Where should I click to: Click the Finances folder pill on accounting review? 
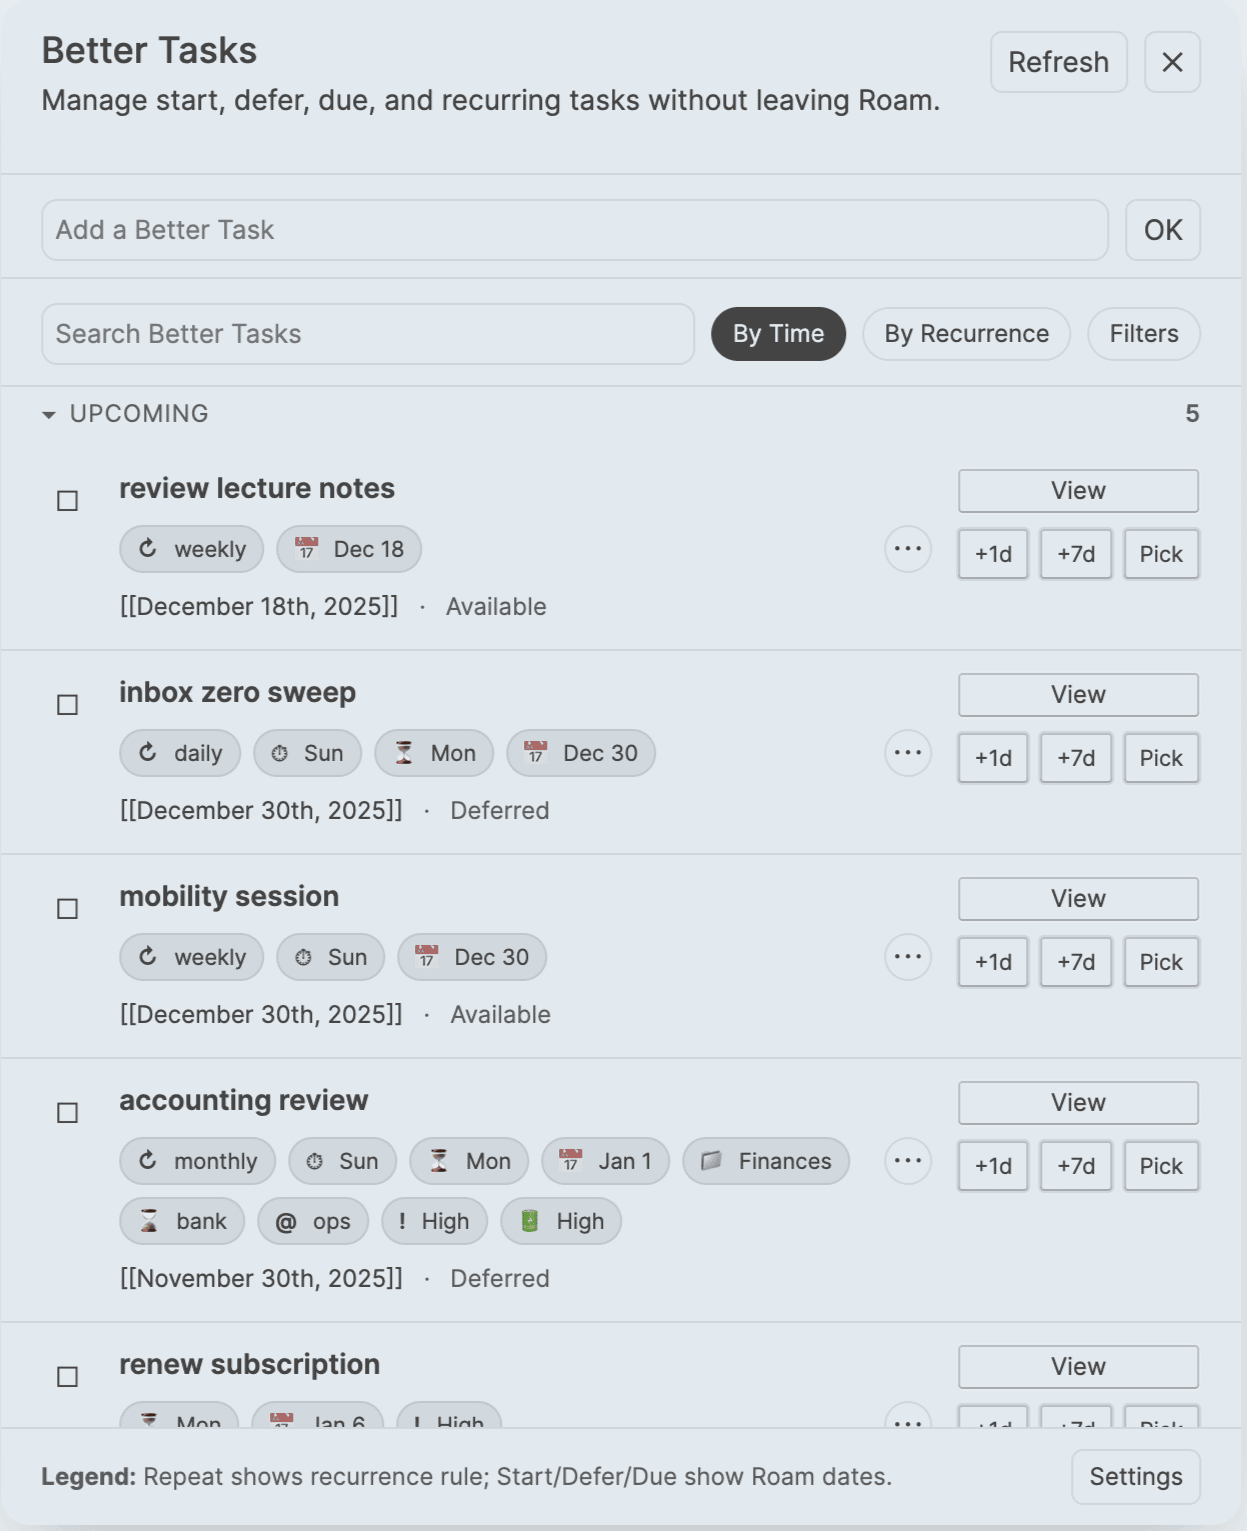(766, 1161)
